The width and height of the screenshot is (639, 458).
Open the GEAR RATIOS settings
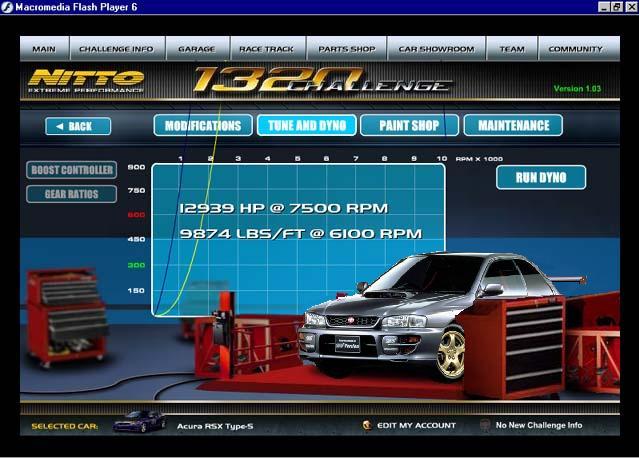point(72,194)
